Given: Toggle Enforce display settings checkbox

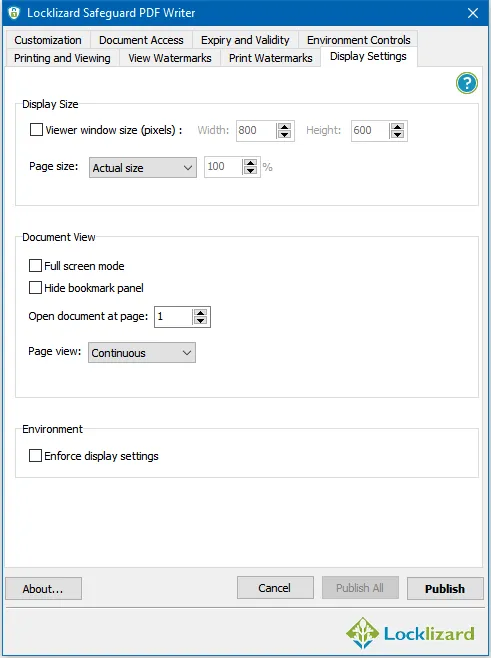Looking at the screenshot, I should click(35, 456).
